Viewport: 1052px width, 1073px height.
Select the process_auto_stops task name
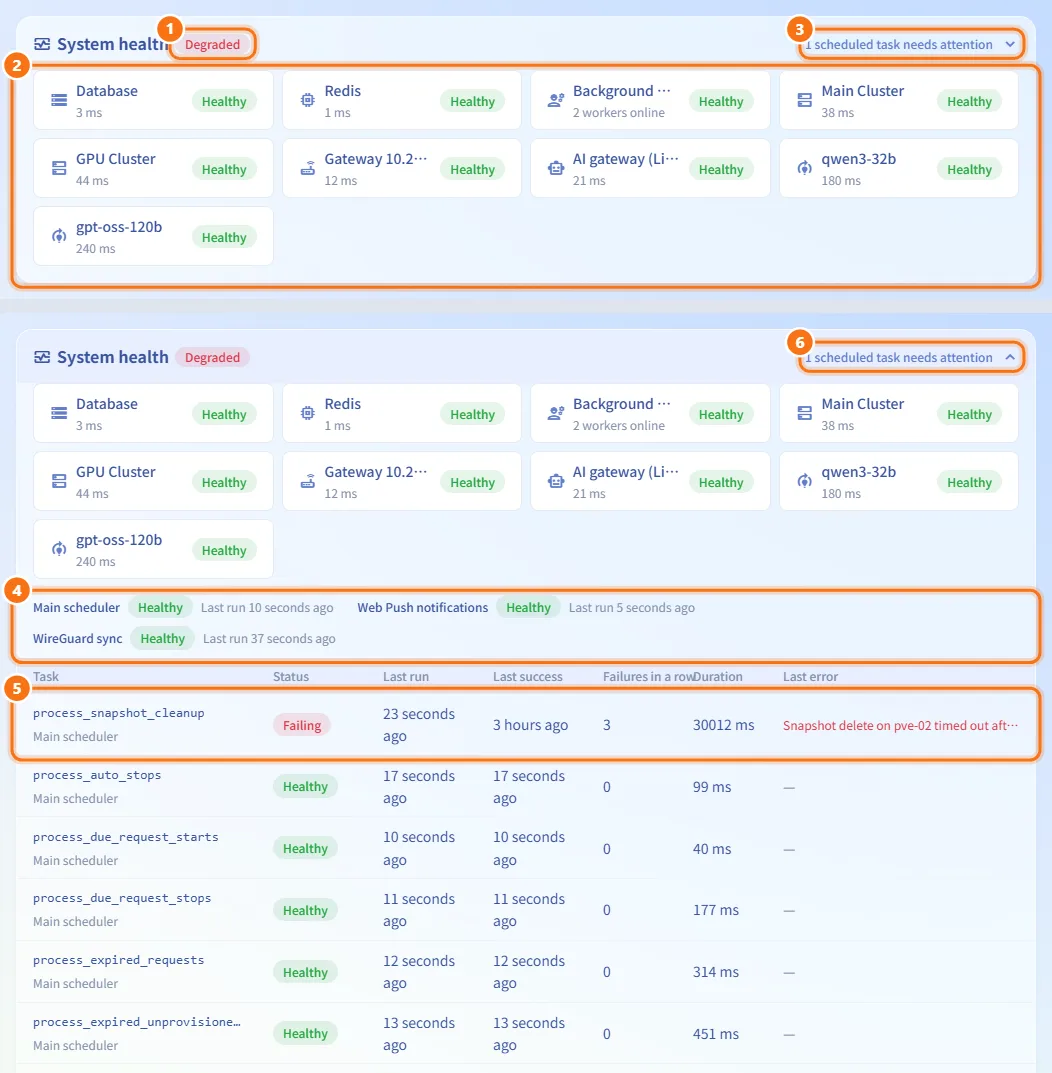(x=97, y=775)
